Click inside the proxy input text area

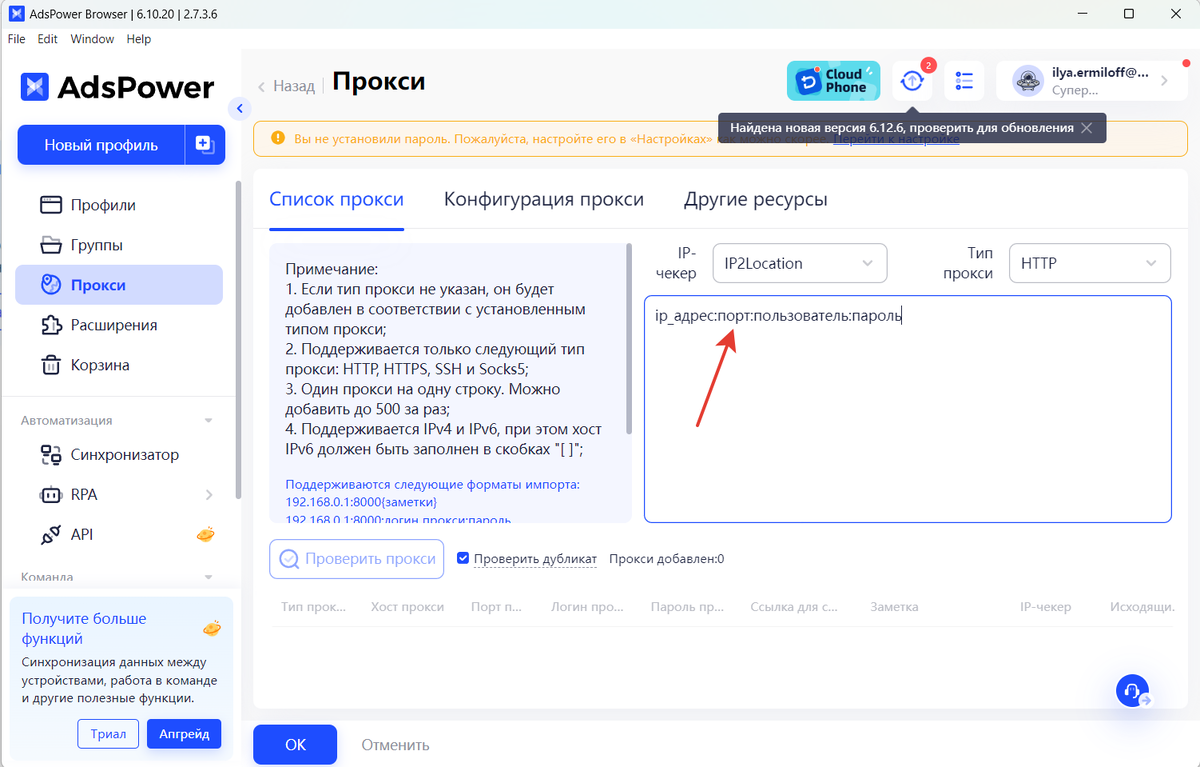point(907,409)
